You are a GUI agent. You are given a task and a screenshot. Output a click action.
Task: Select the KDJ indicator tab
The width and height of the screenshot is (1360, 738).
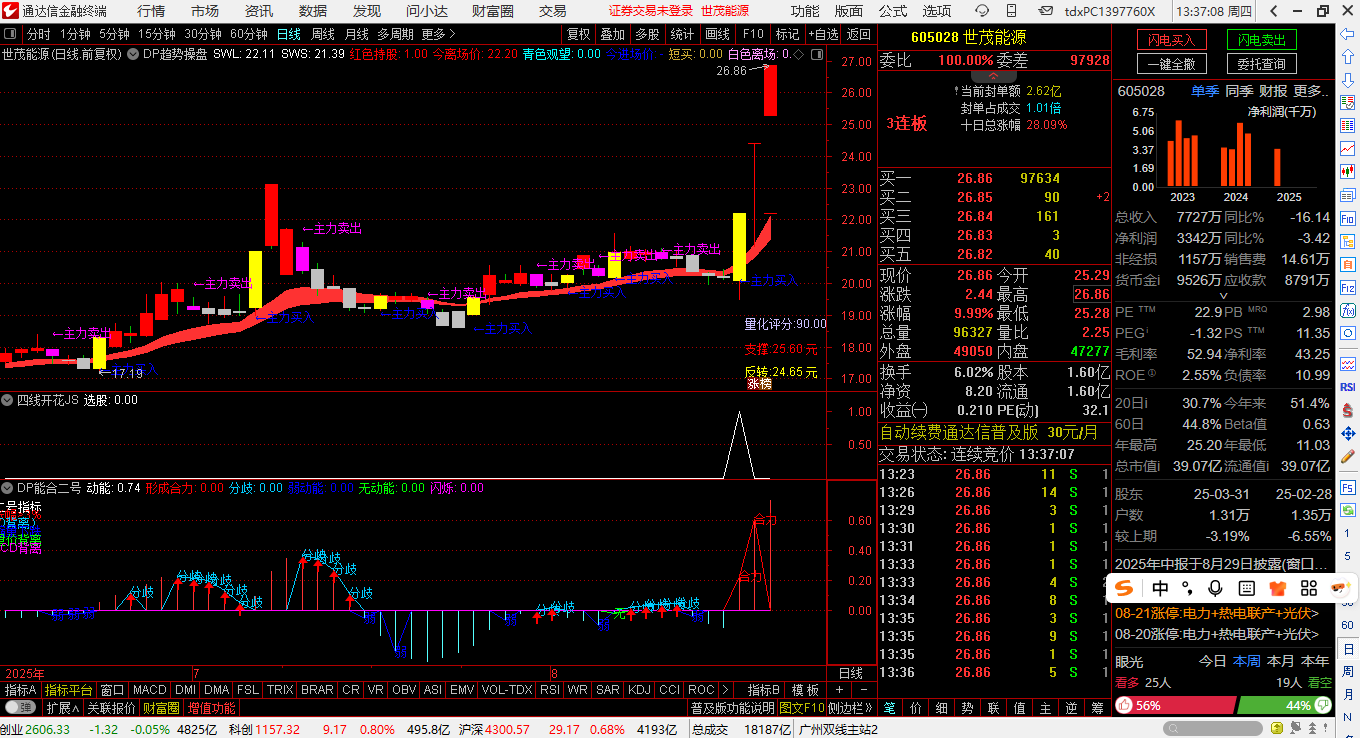[x=640, y=690]
